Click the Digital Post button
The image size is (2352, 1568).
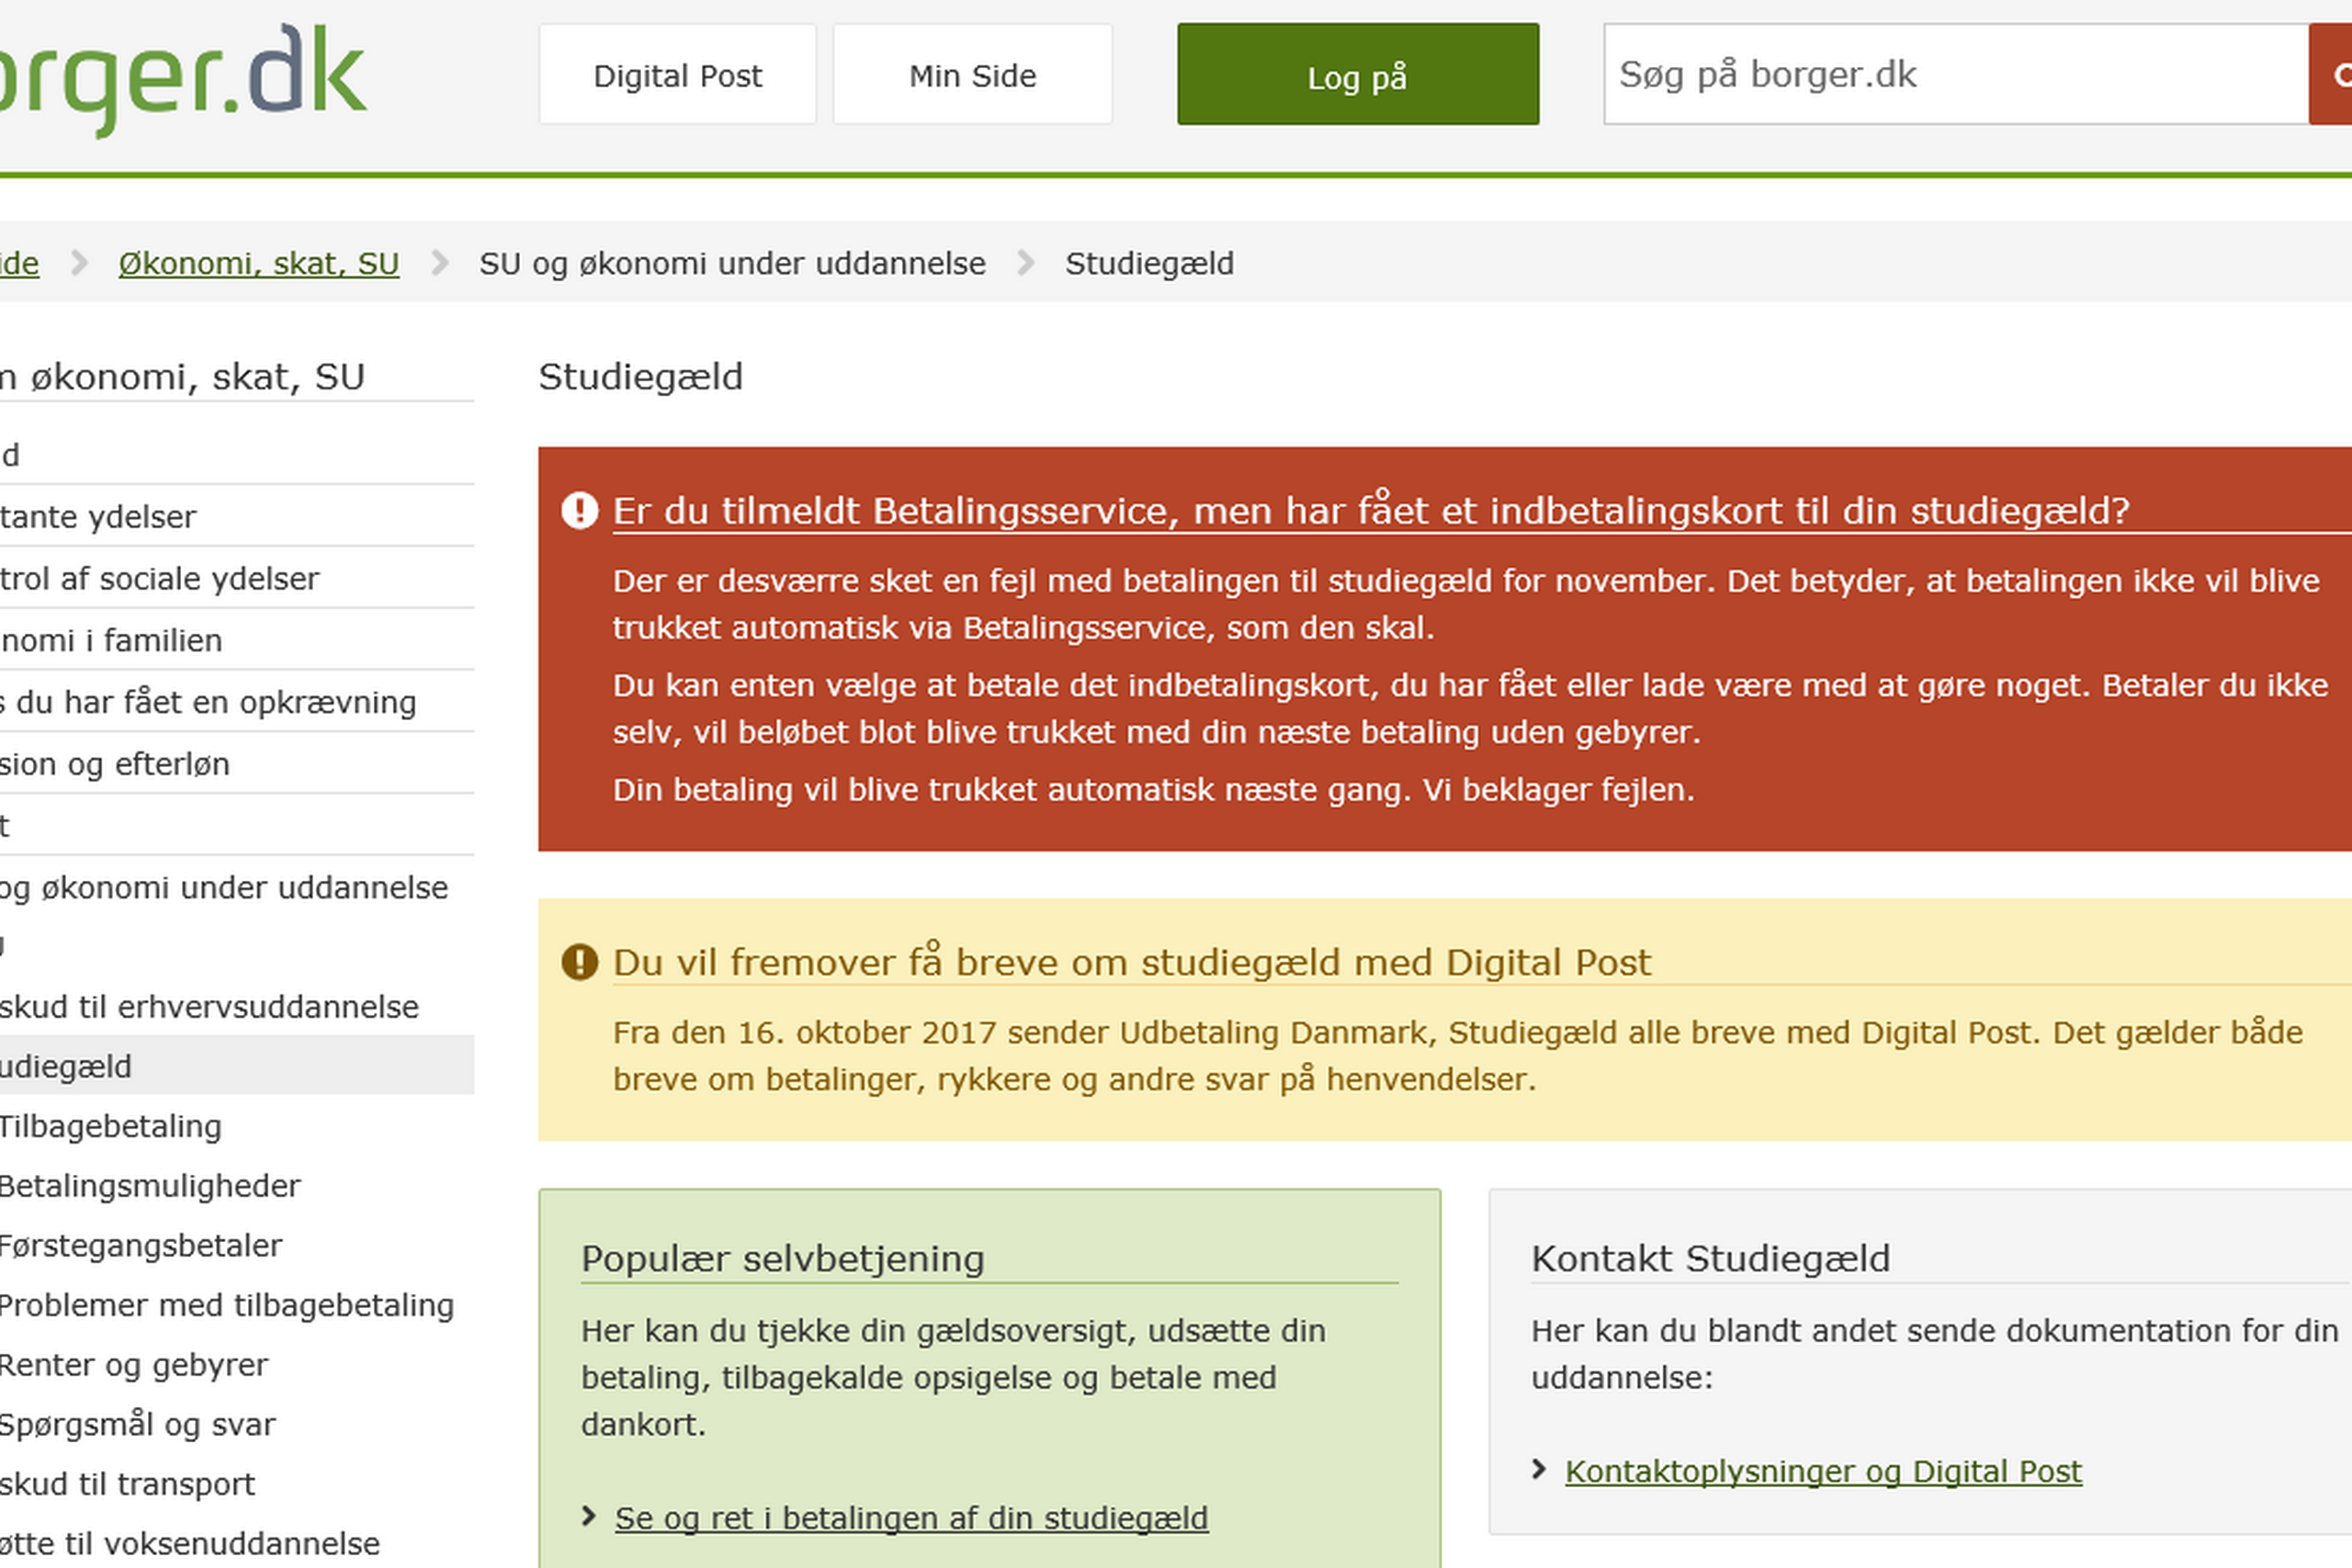677,74
